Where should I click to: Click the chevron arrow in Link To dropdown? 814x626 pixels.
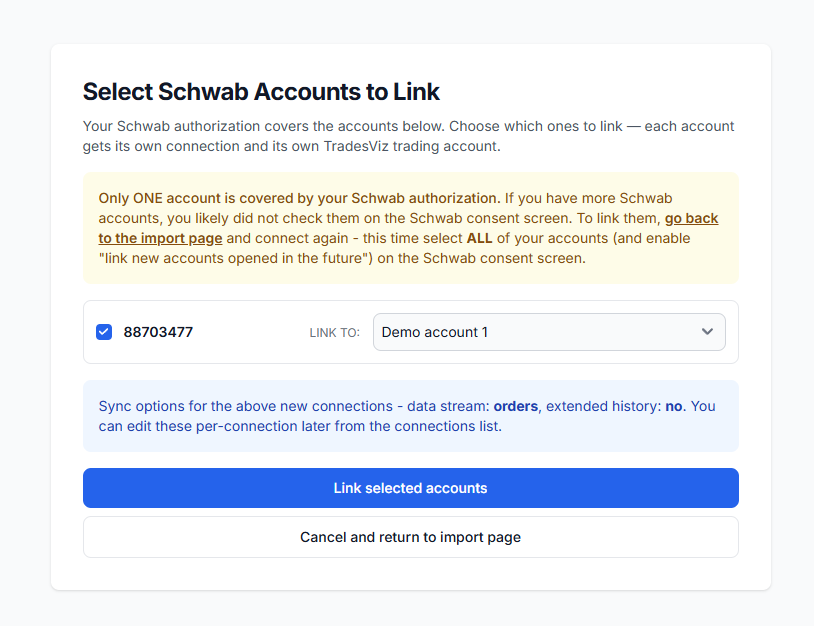coord(707,332)
